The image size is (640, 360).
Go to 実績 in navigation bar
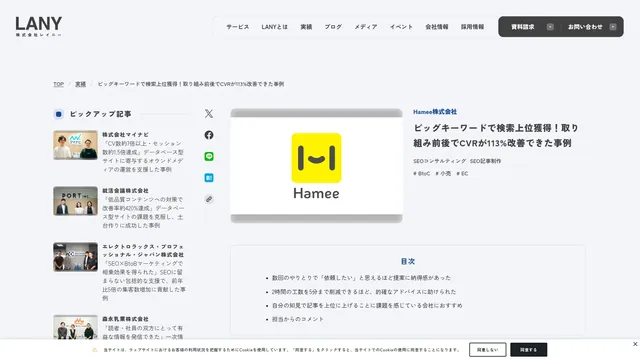click(x=306, y=27)
